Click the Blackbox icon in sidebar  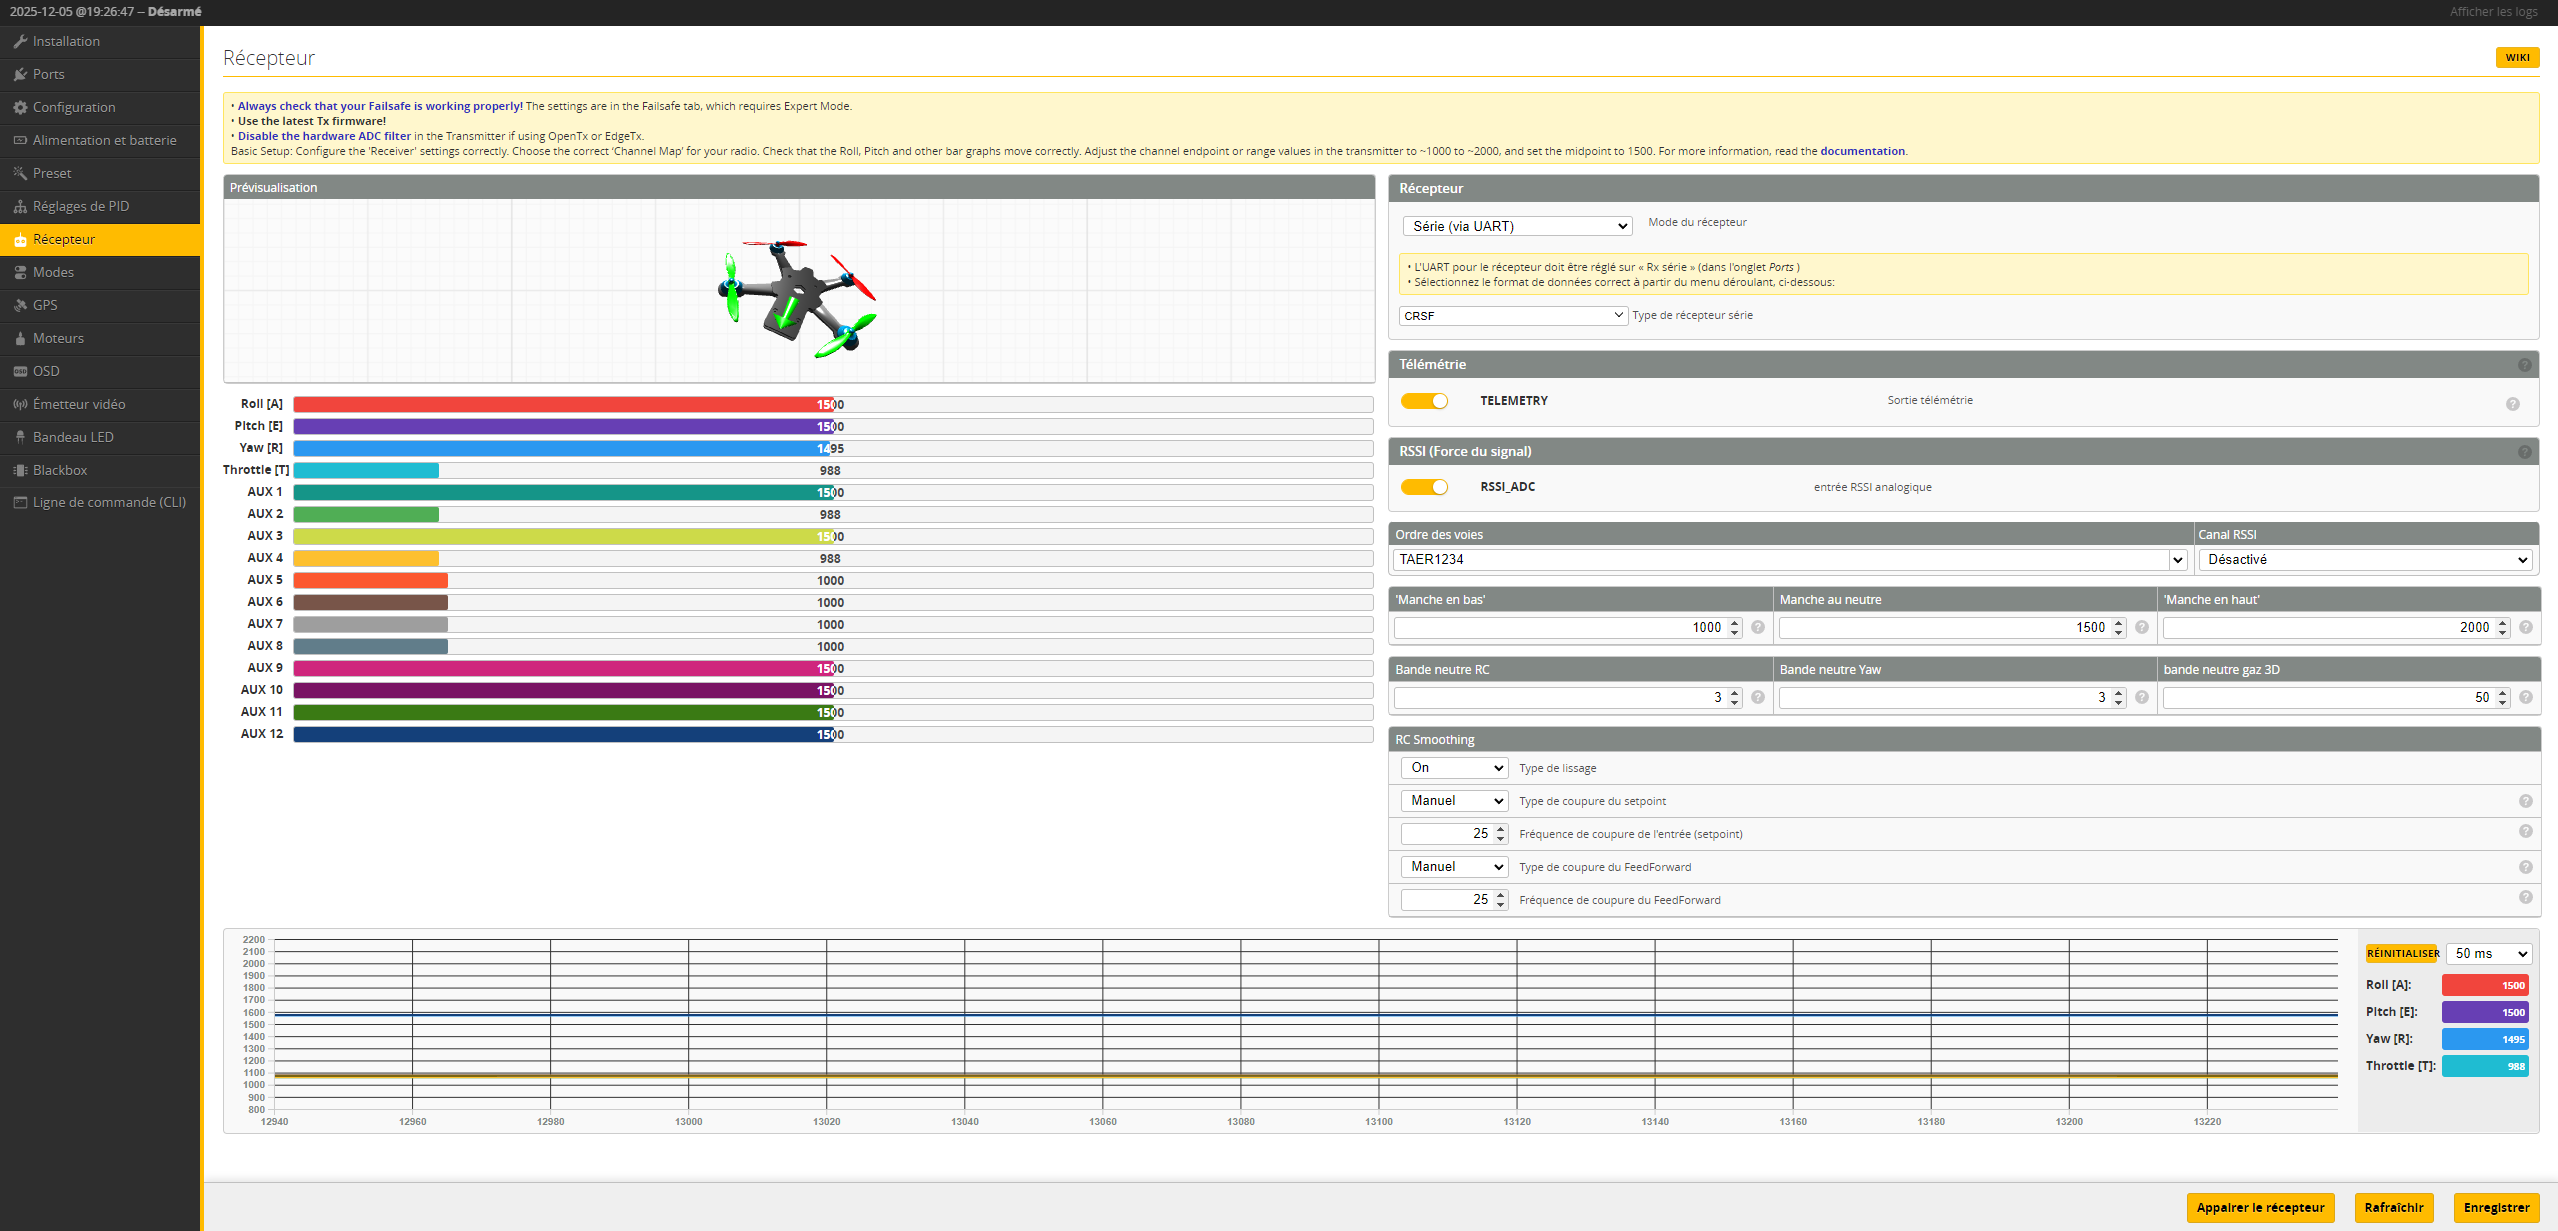tap(20, 470)
